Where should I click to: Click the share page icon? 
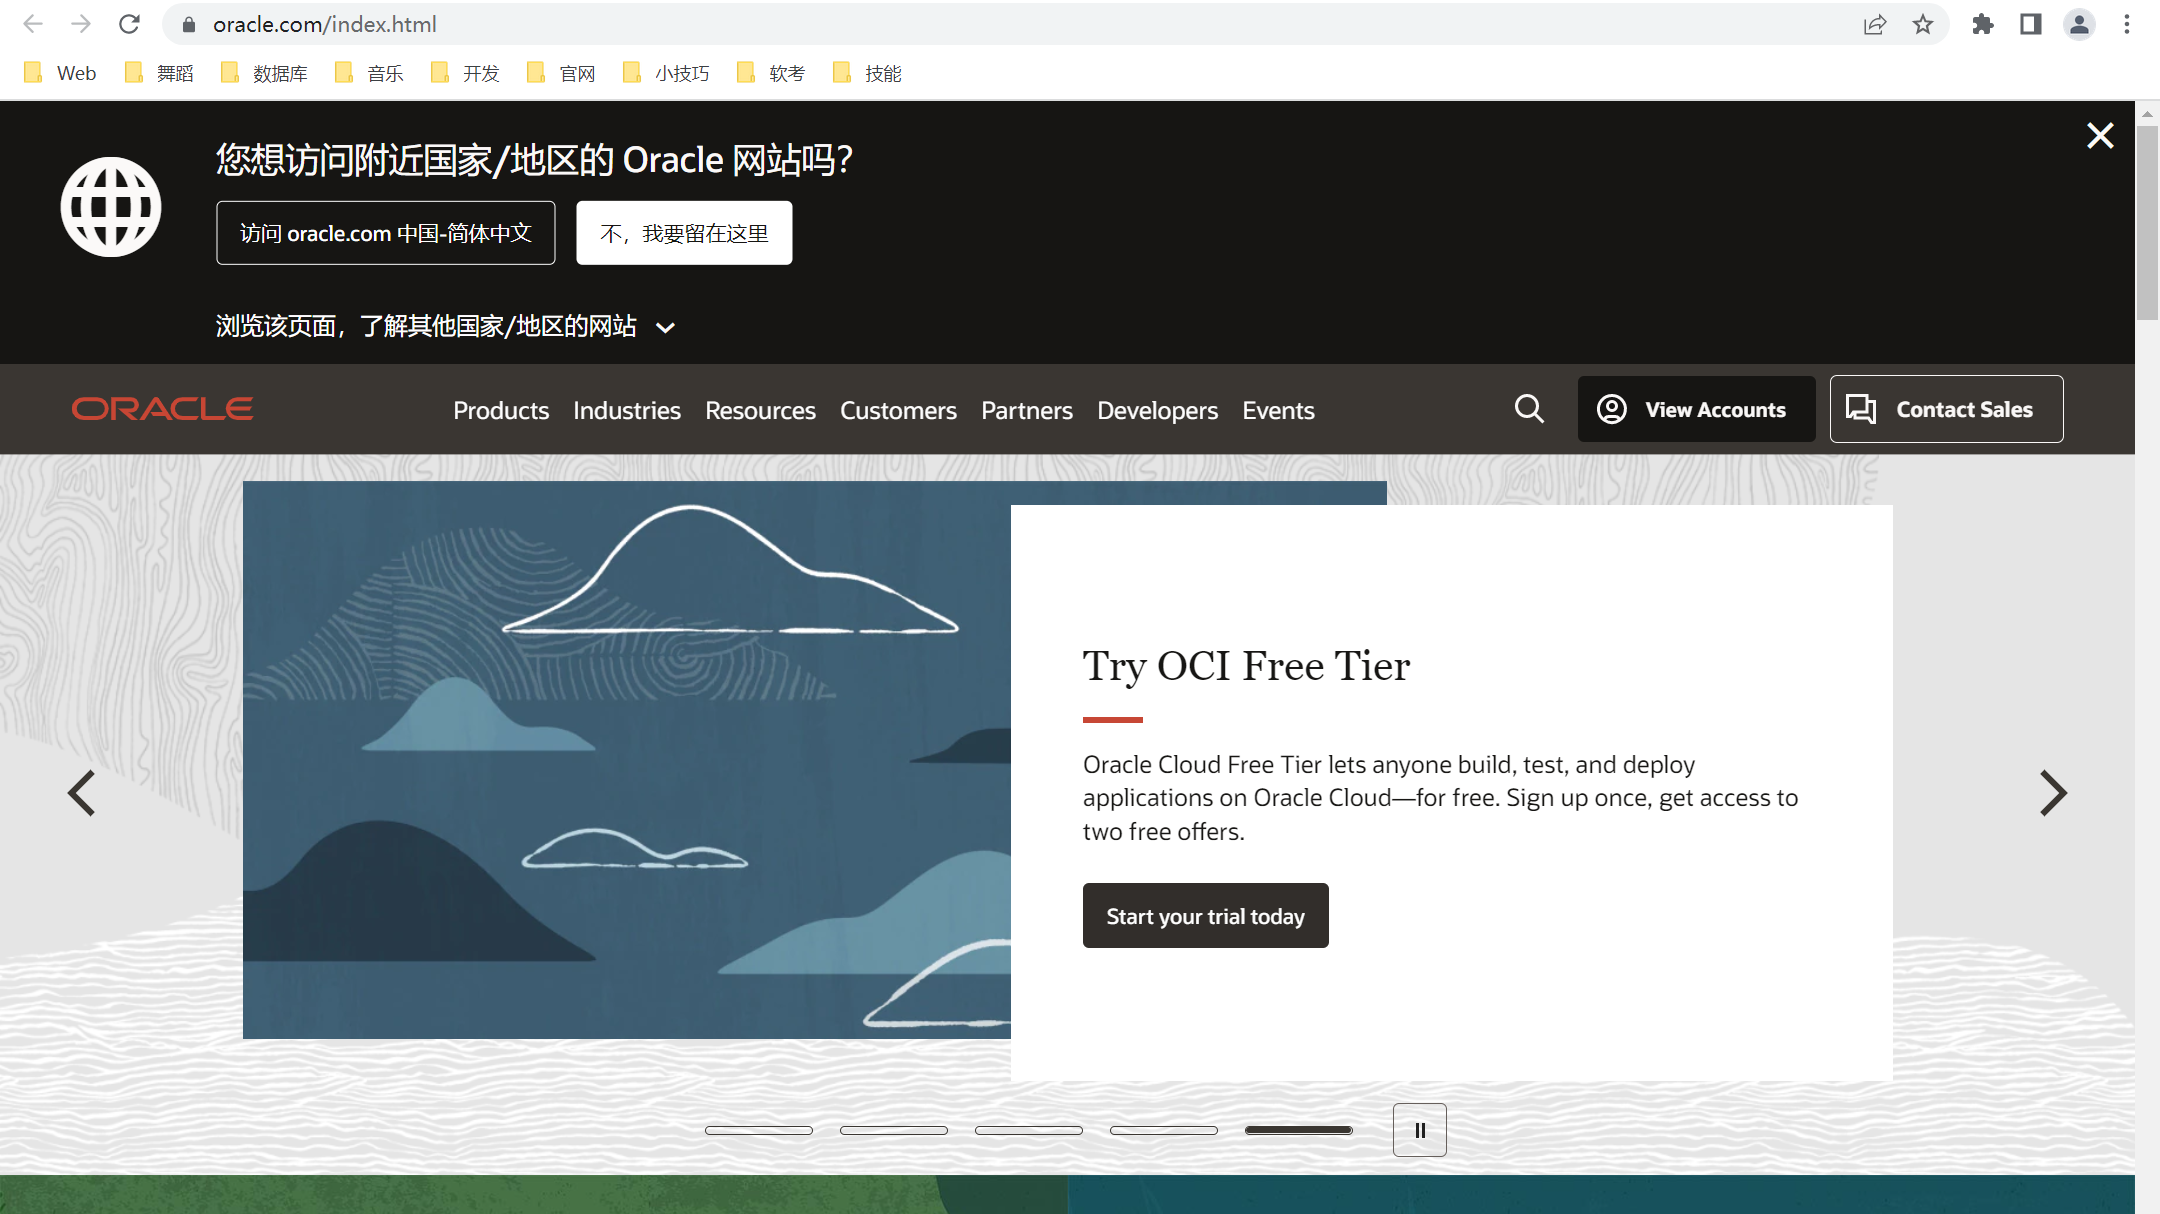[1875, 25]
